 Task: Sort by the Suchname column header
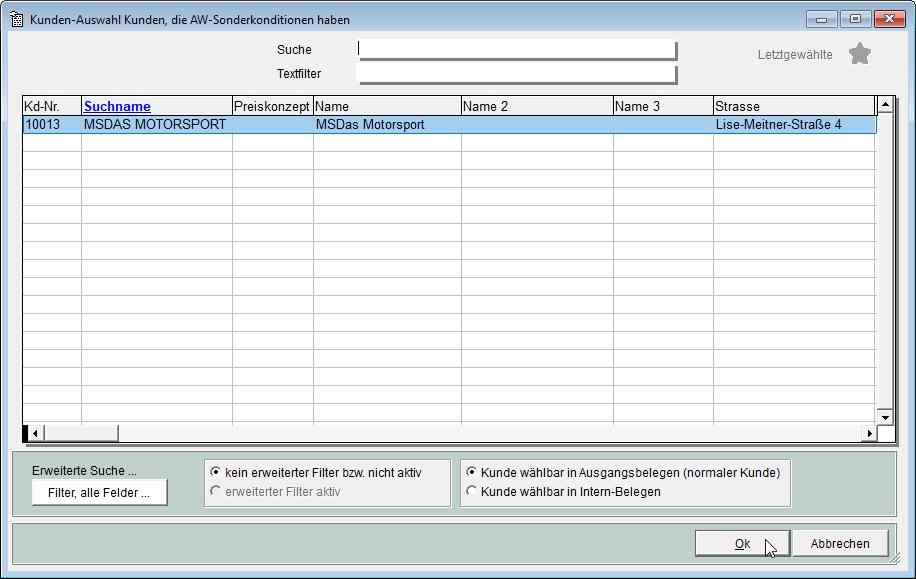[157, 106]
